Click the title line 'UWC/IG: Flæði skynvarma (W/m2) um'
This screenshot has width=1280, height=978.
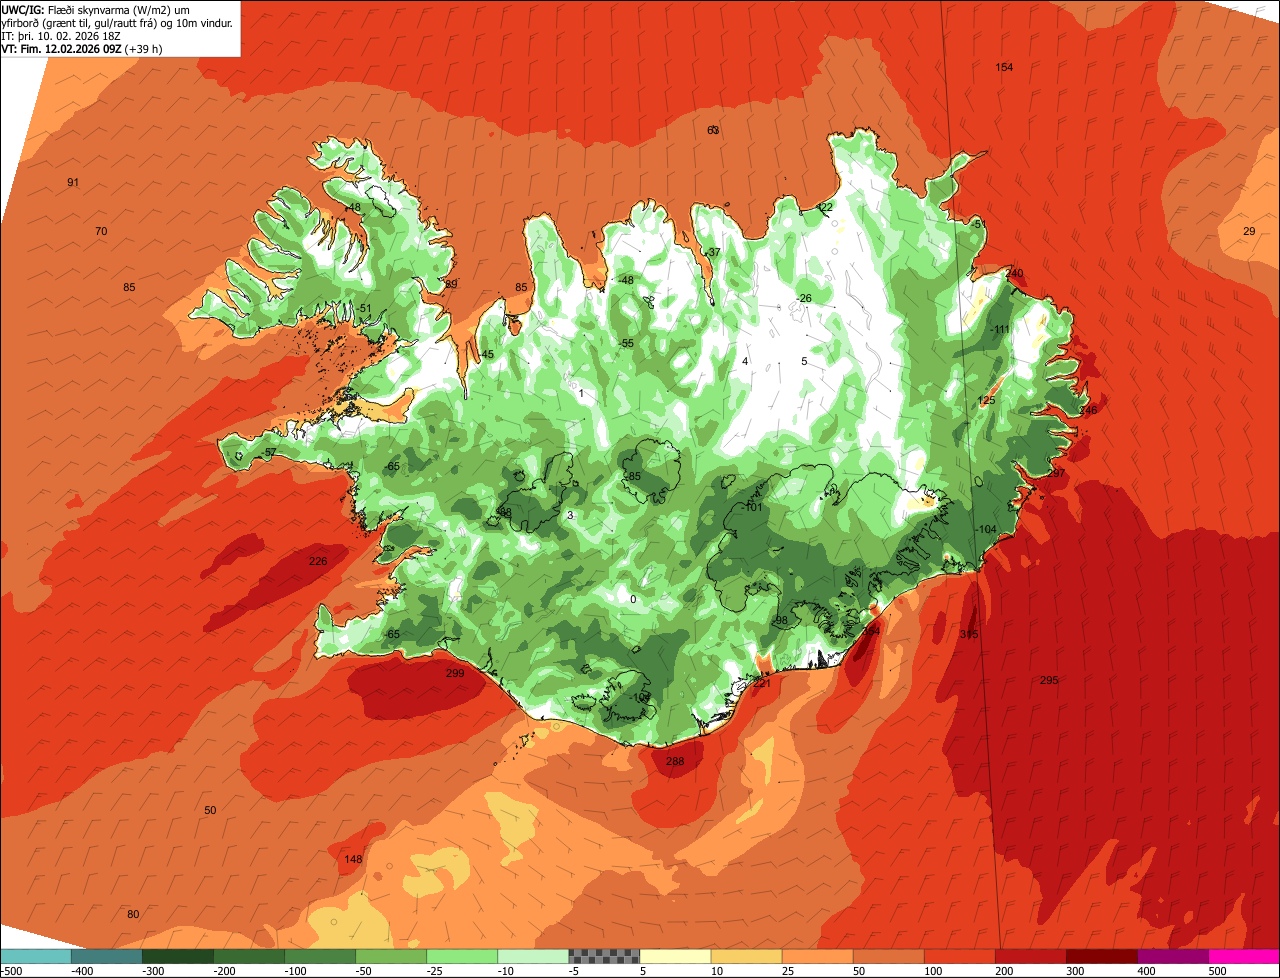pos(97,9)
